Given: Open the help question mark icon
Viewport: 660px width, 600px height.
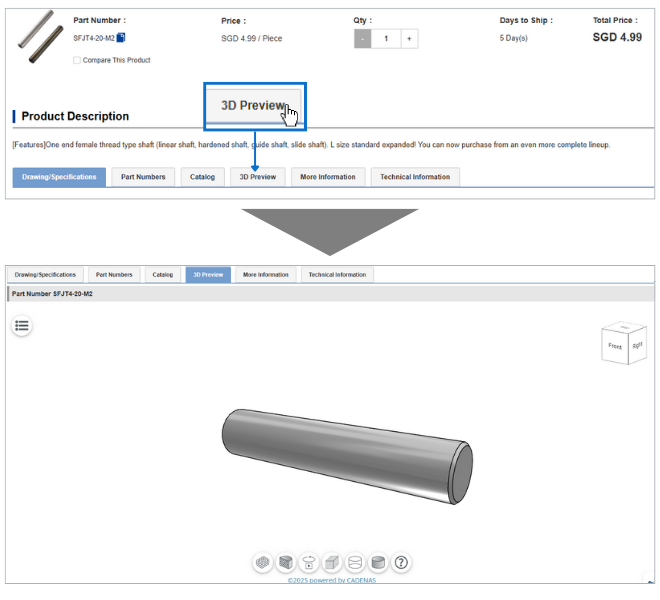Looking at the screenshot, I should 401,563.
